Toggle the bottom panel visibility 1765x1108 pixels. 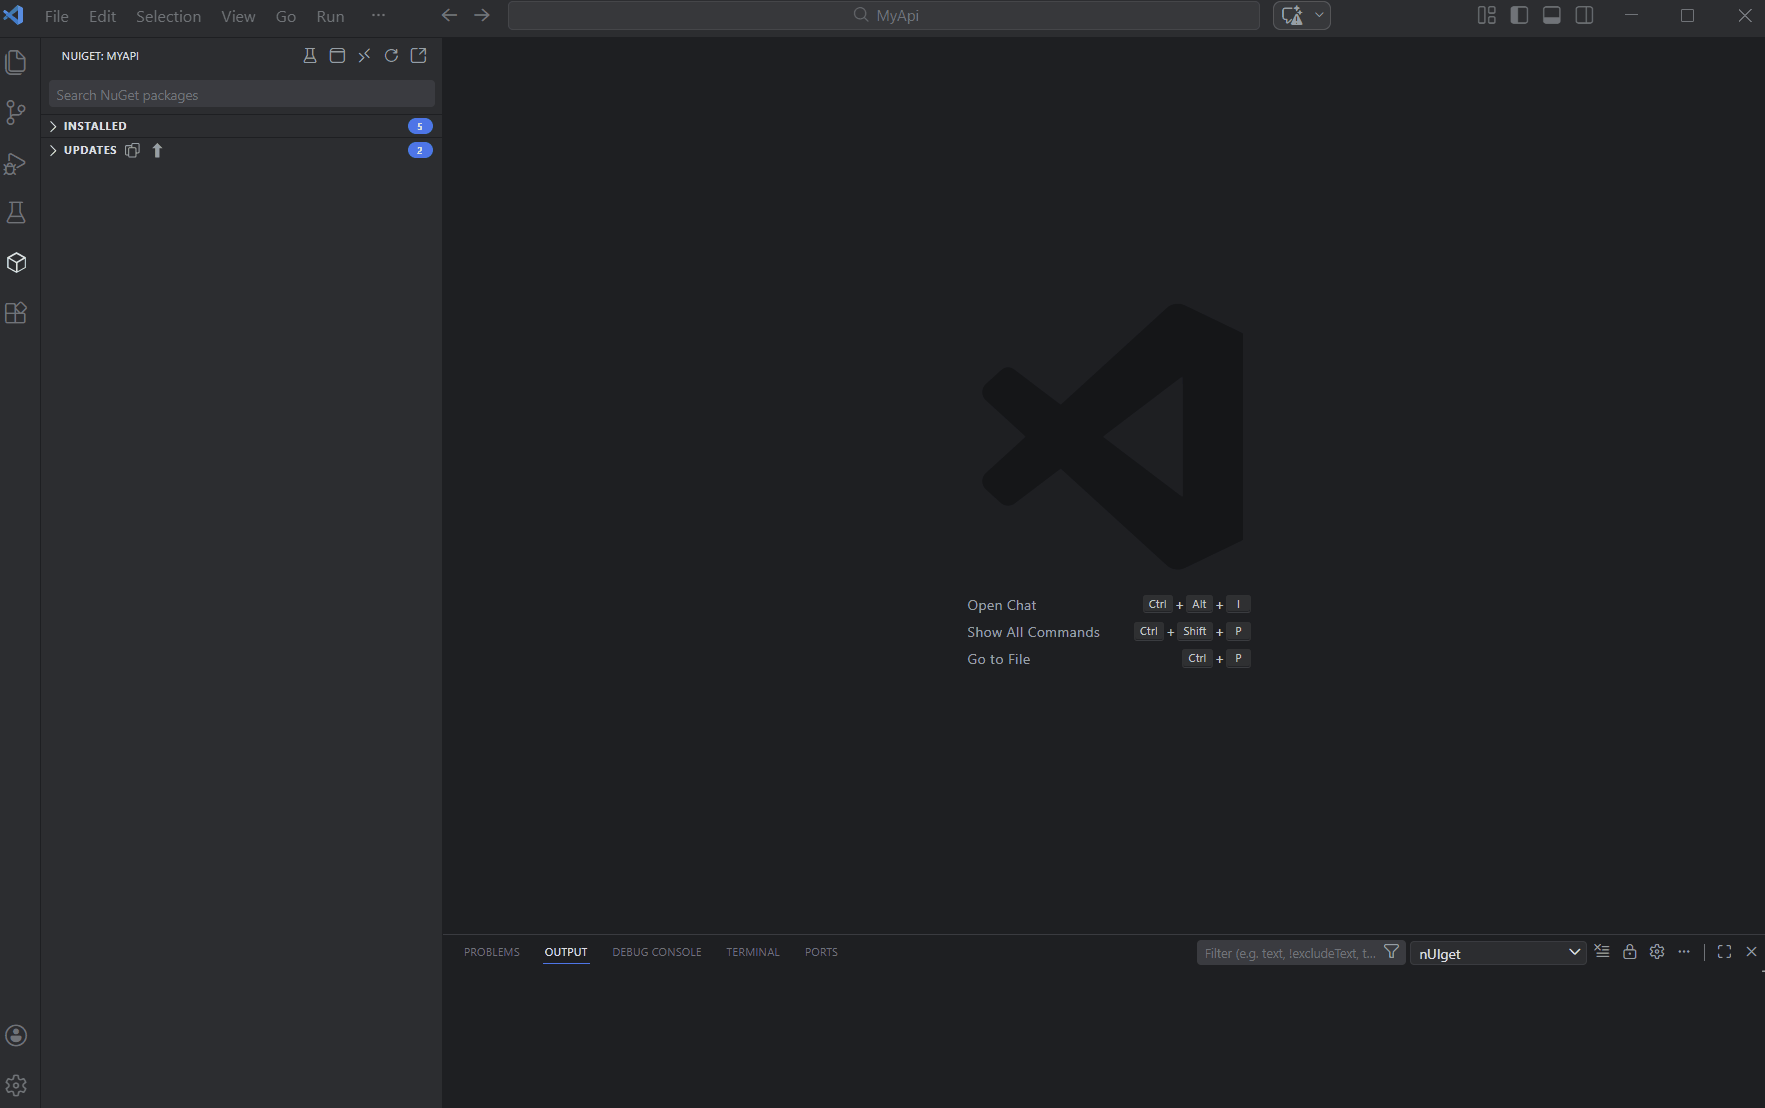click(1552, 15)
